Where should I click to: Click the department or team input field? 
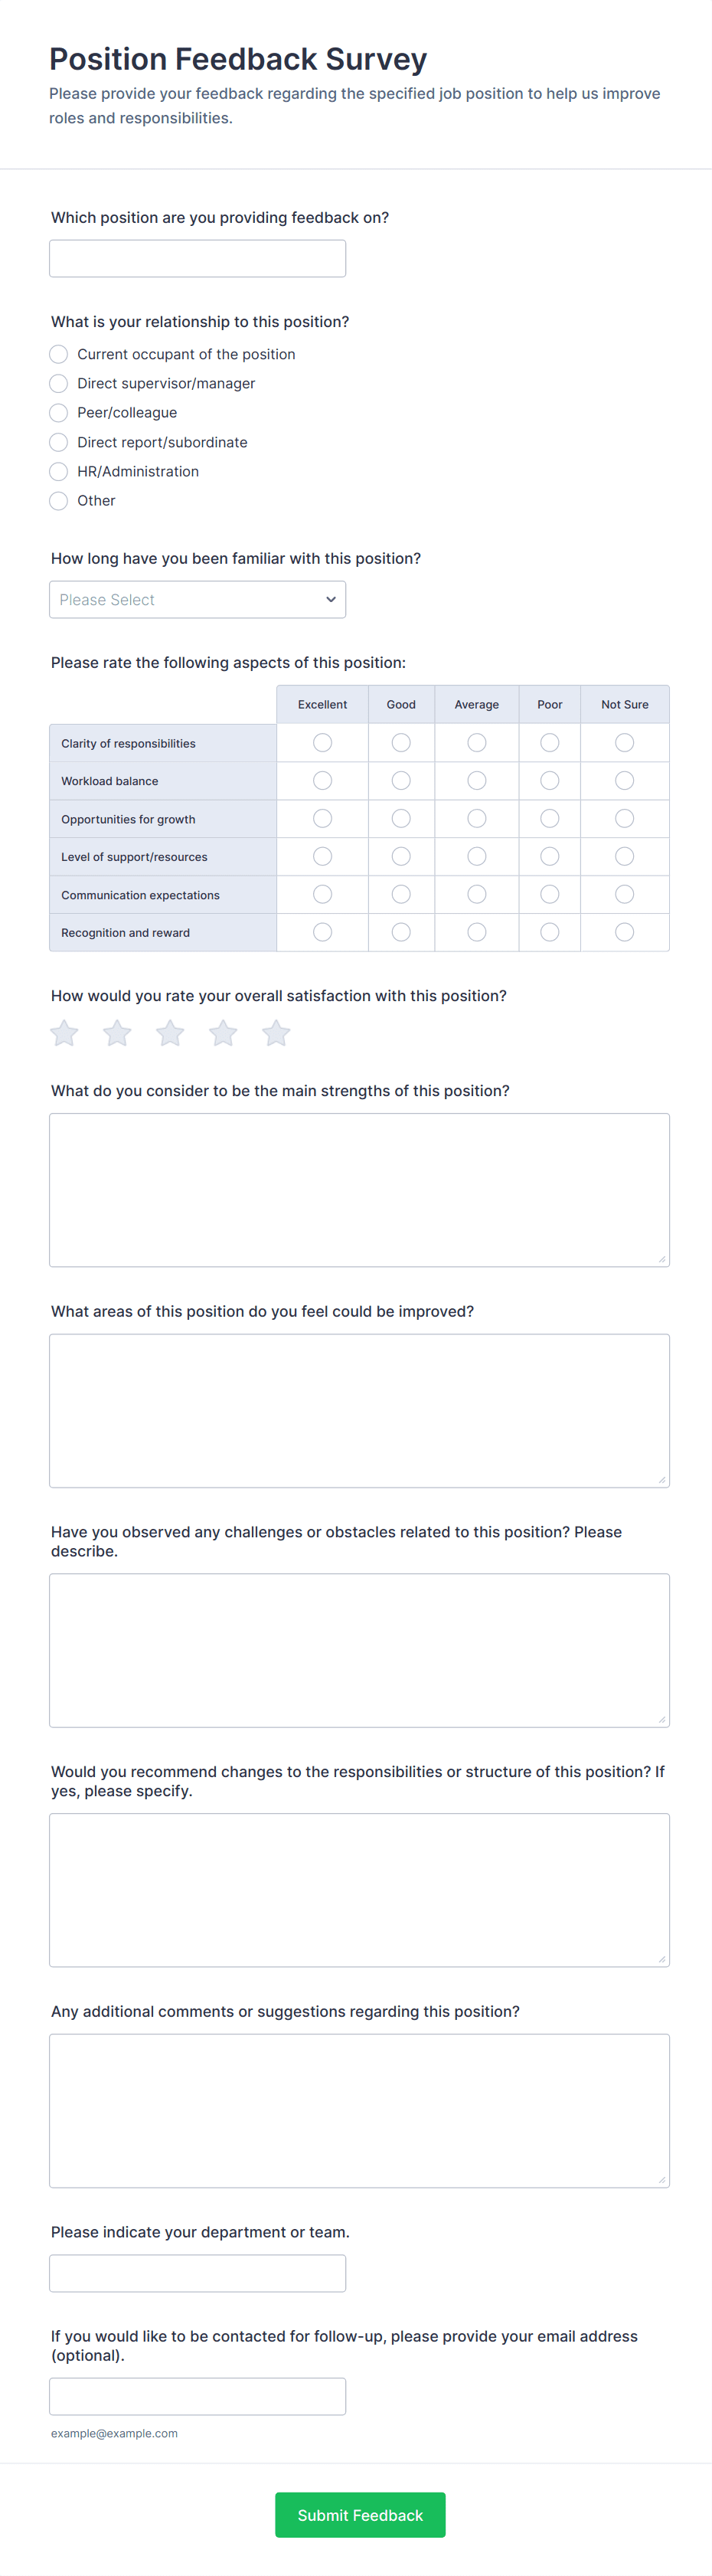[x=197, y=2273]
